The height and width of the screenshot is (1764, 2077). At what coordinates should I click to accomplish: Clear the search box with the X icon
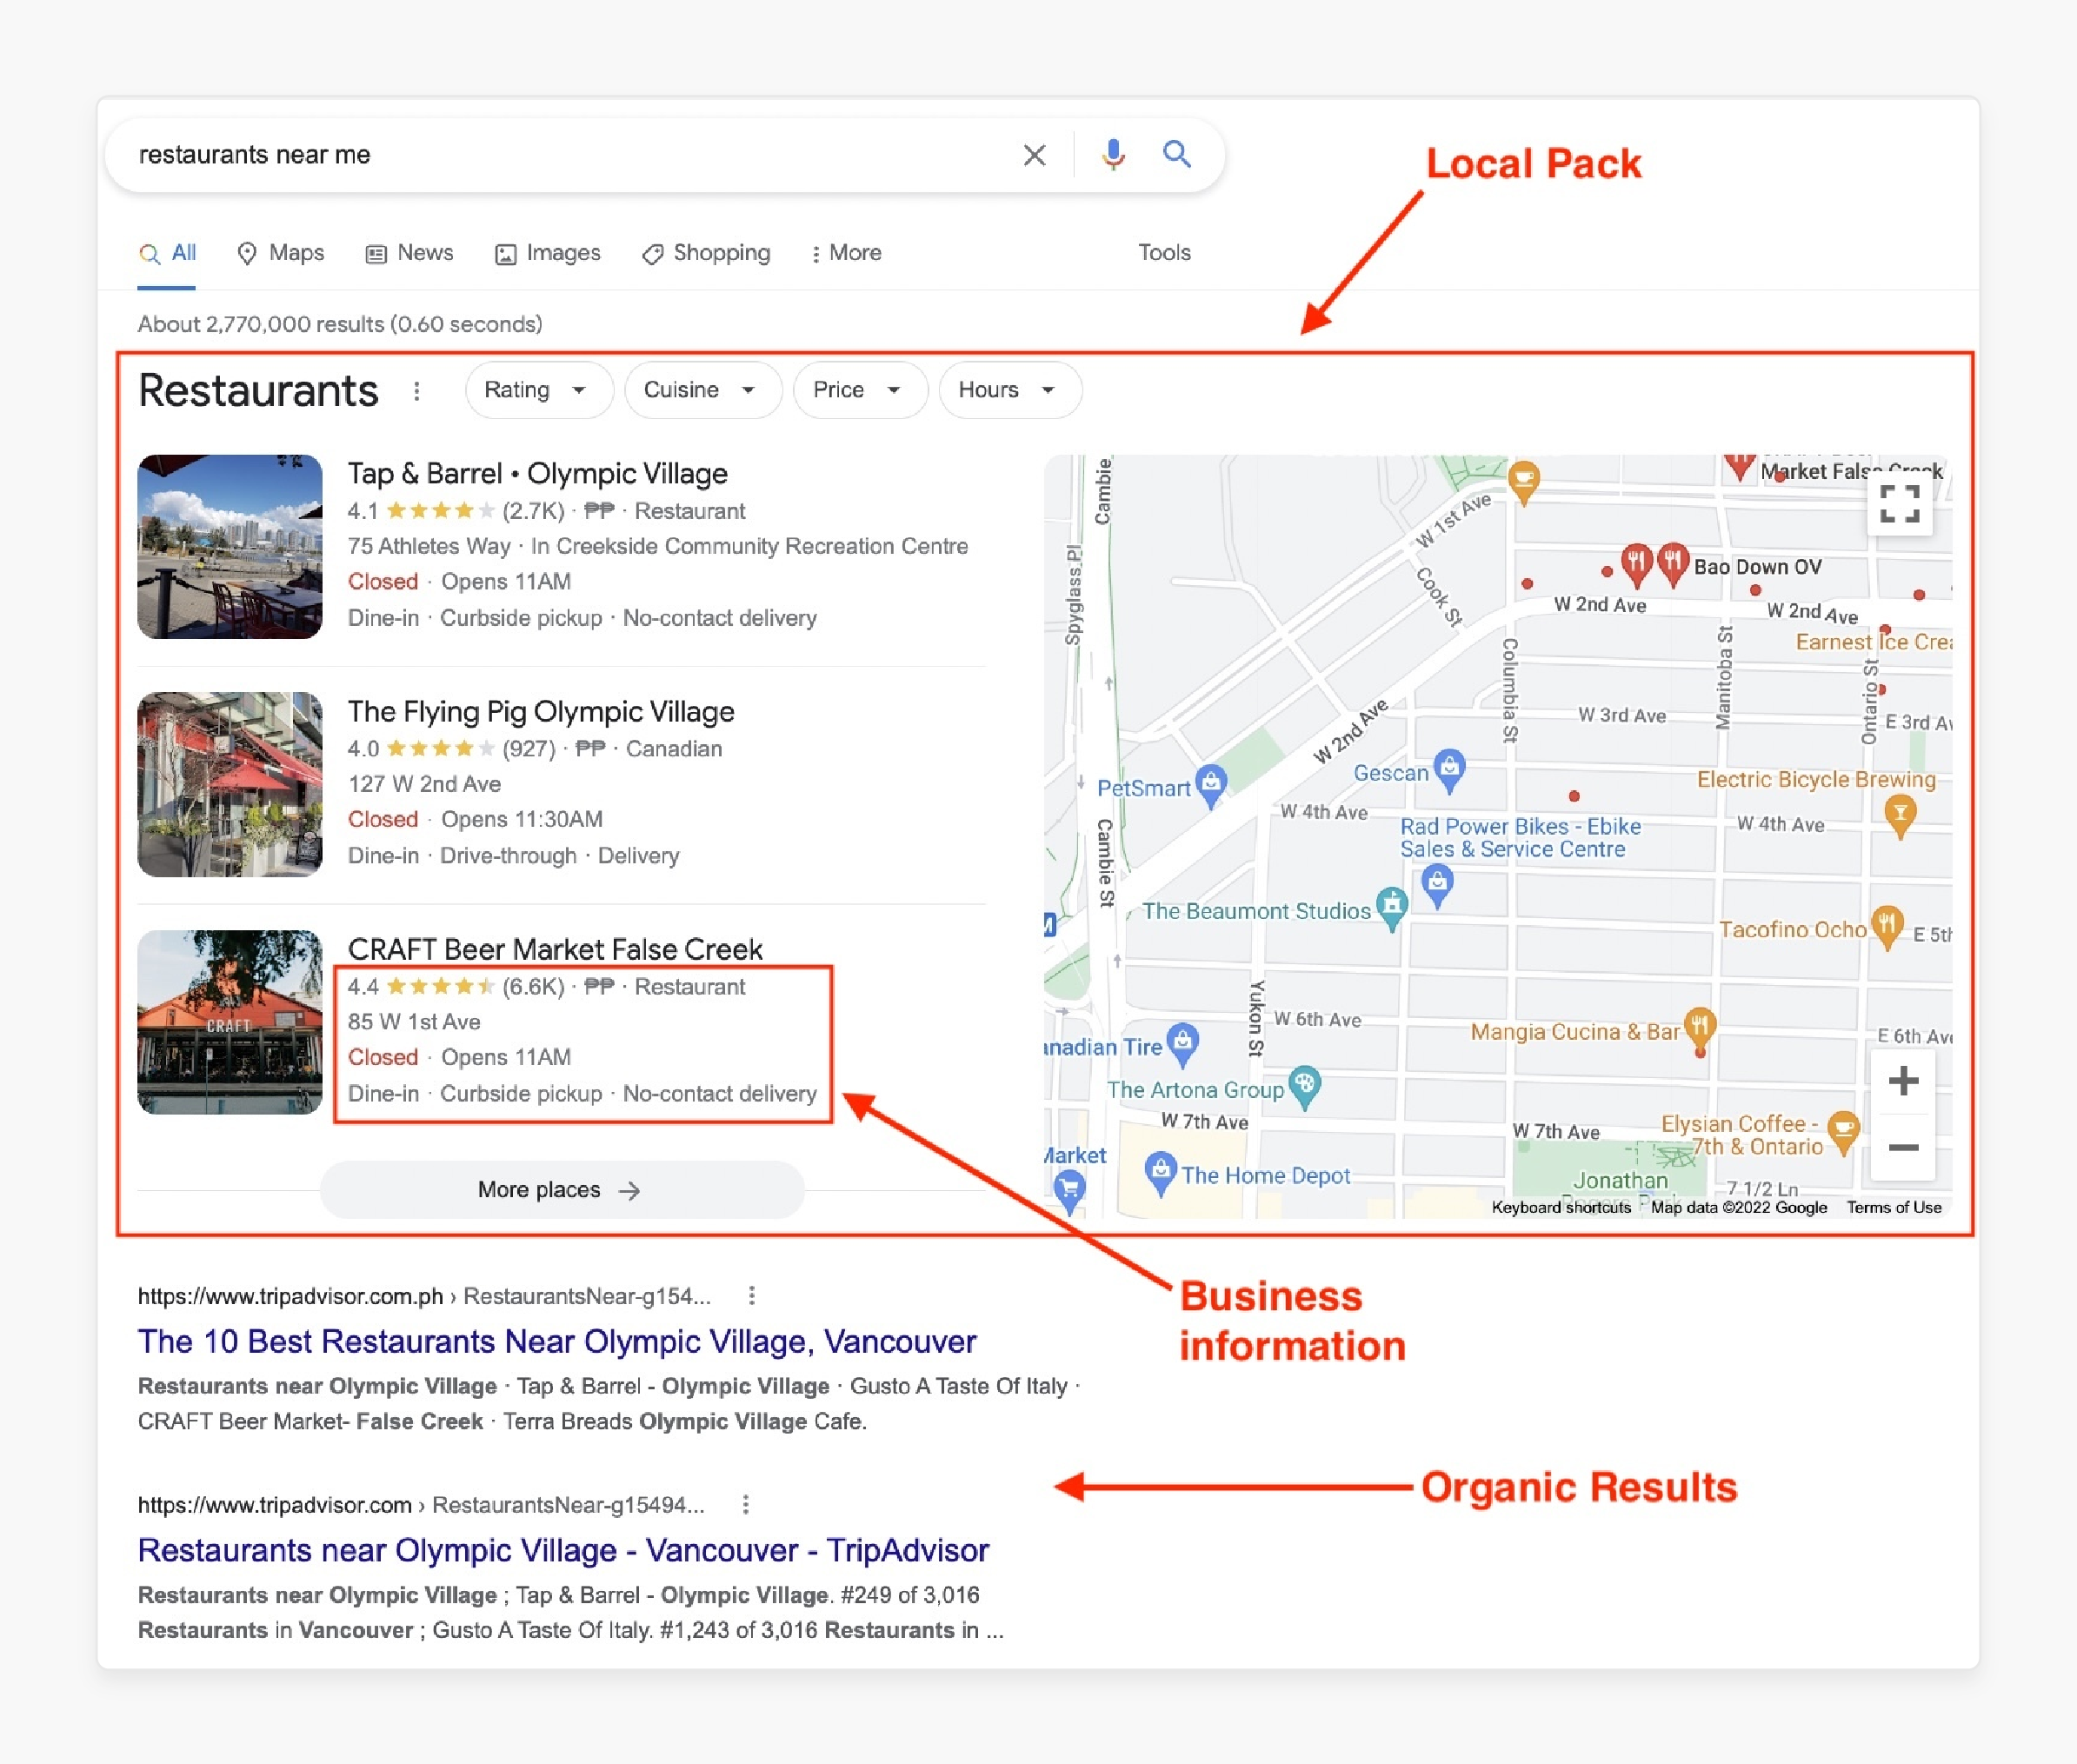pyautogui.click(x=1034, y=155)
